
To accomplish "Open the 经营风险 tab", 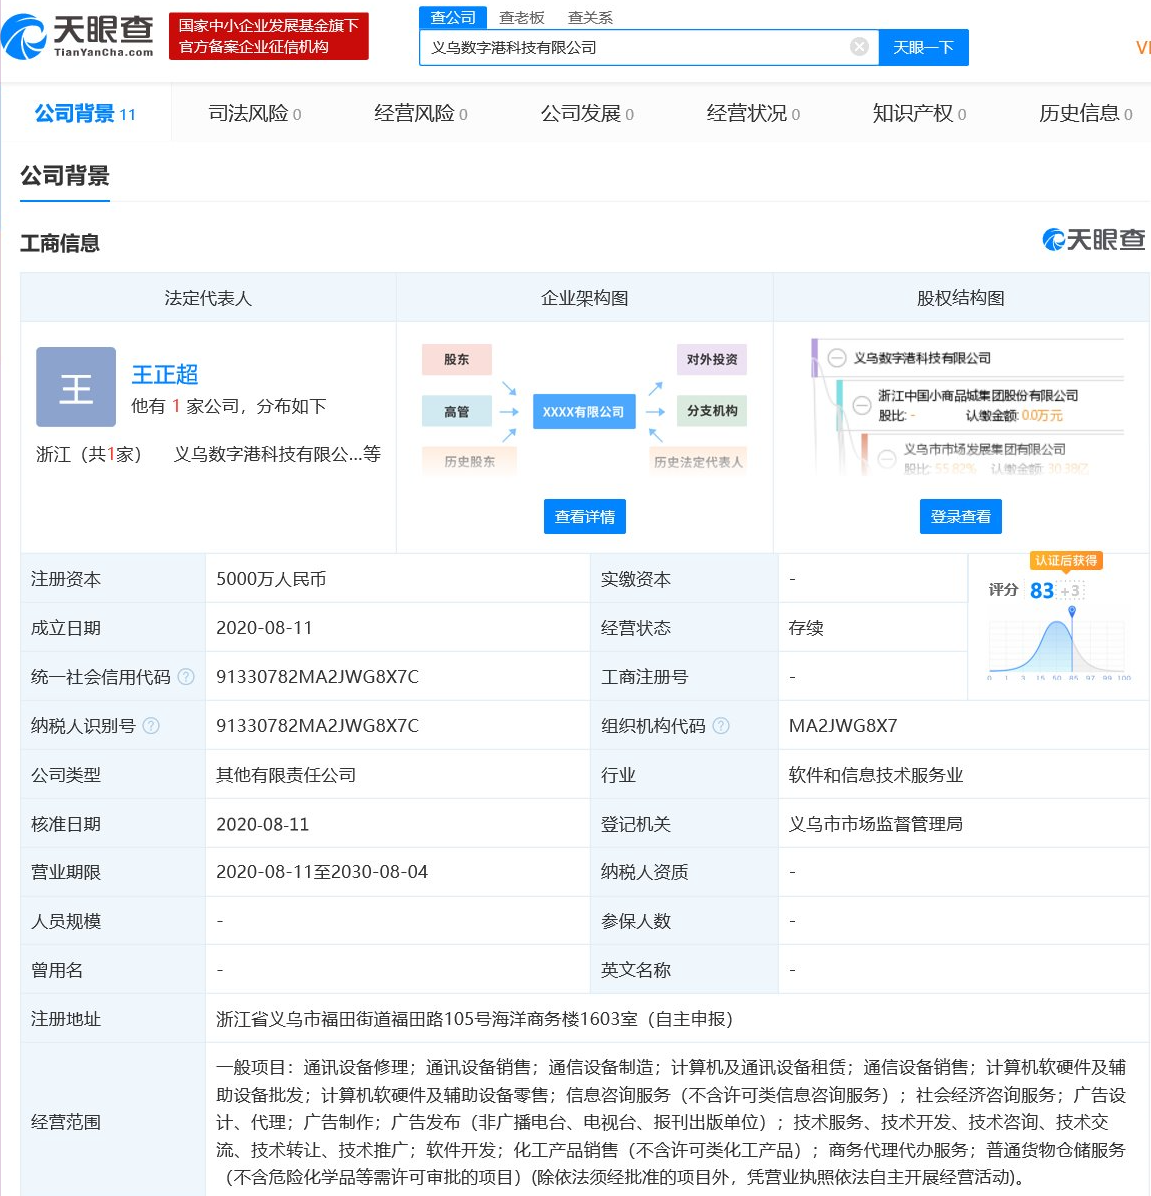I will click(421, 114).
